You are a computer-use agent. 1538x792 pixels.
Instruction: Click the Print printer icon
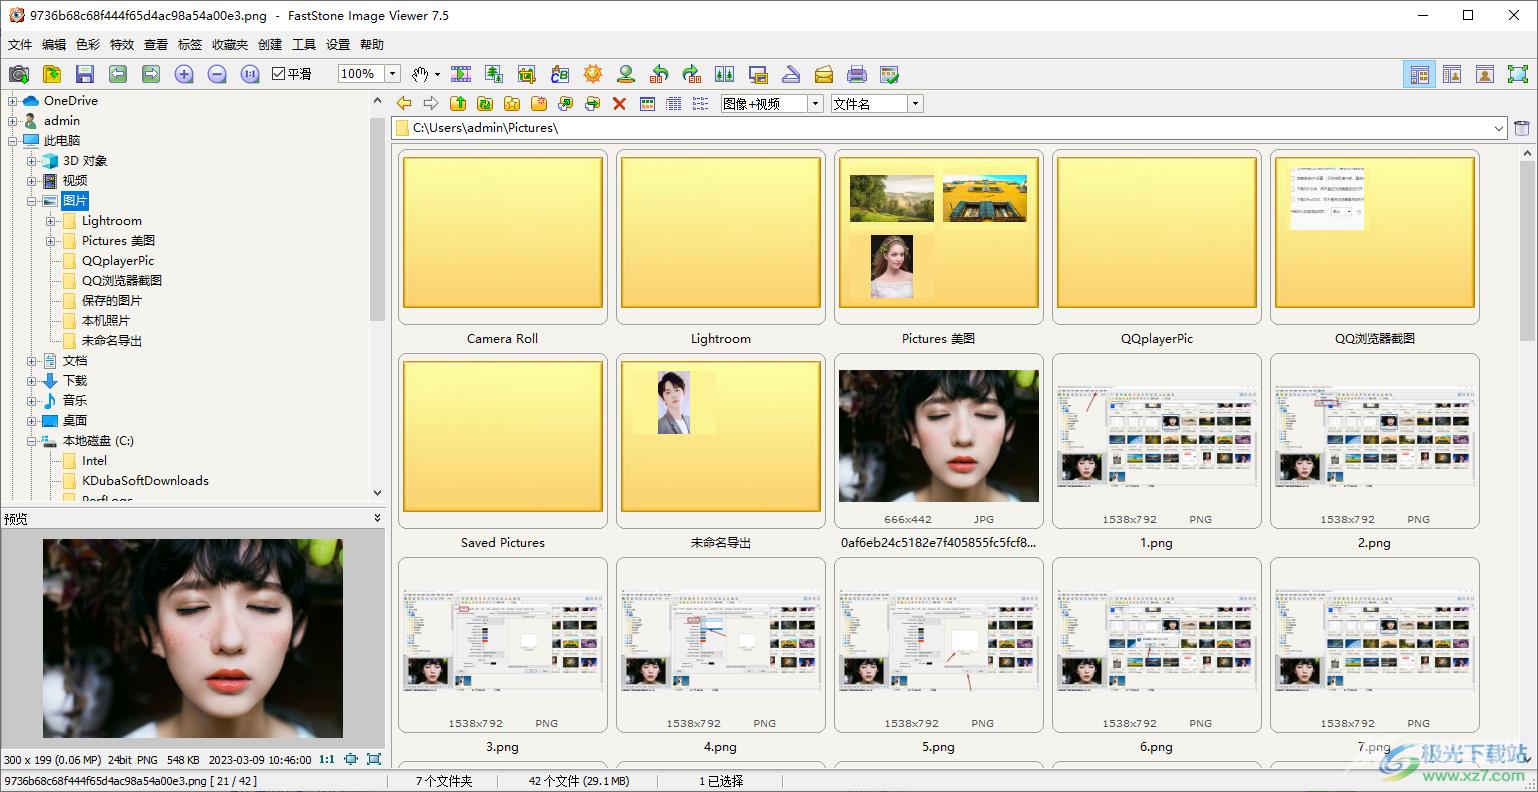pos(857,74)
